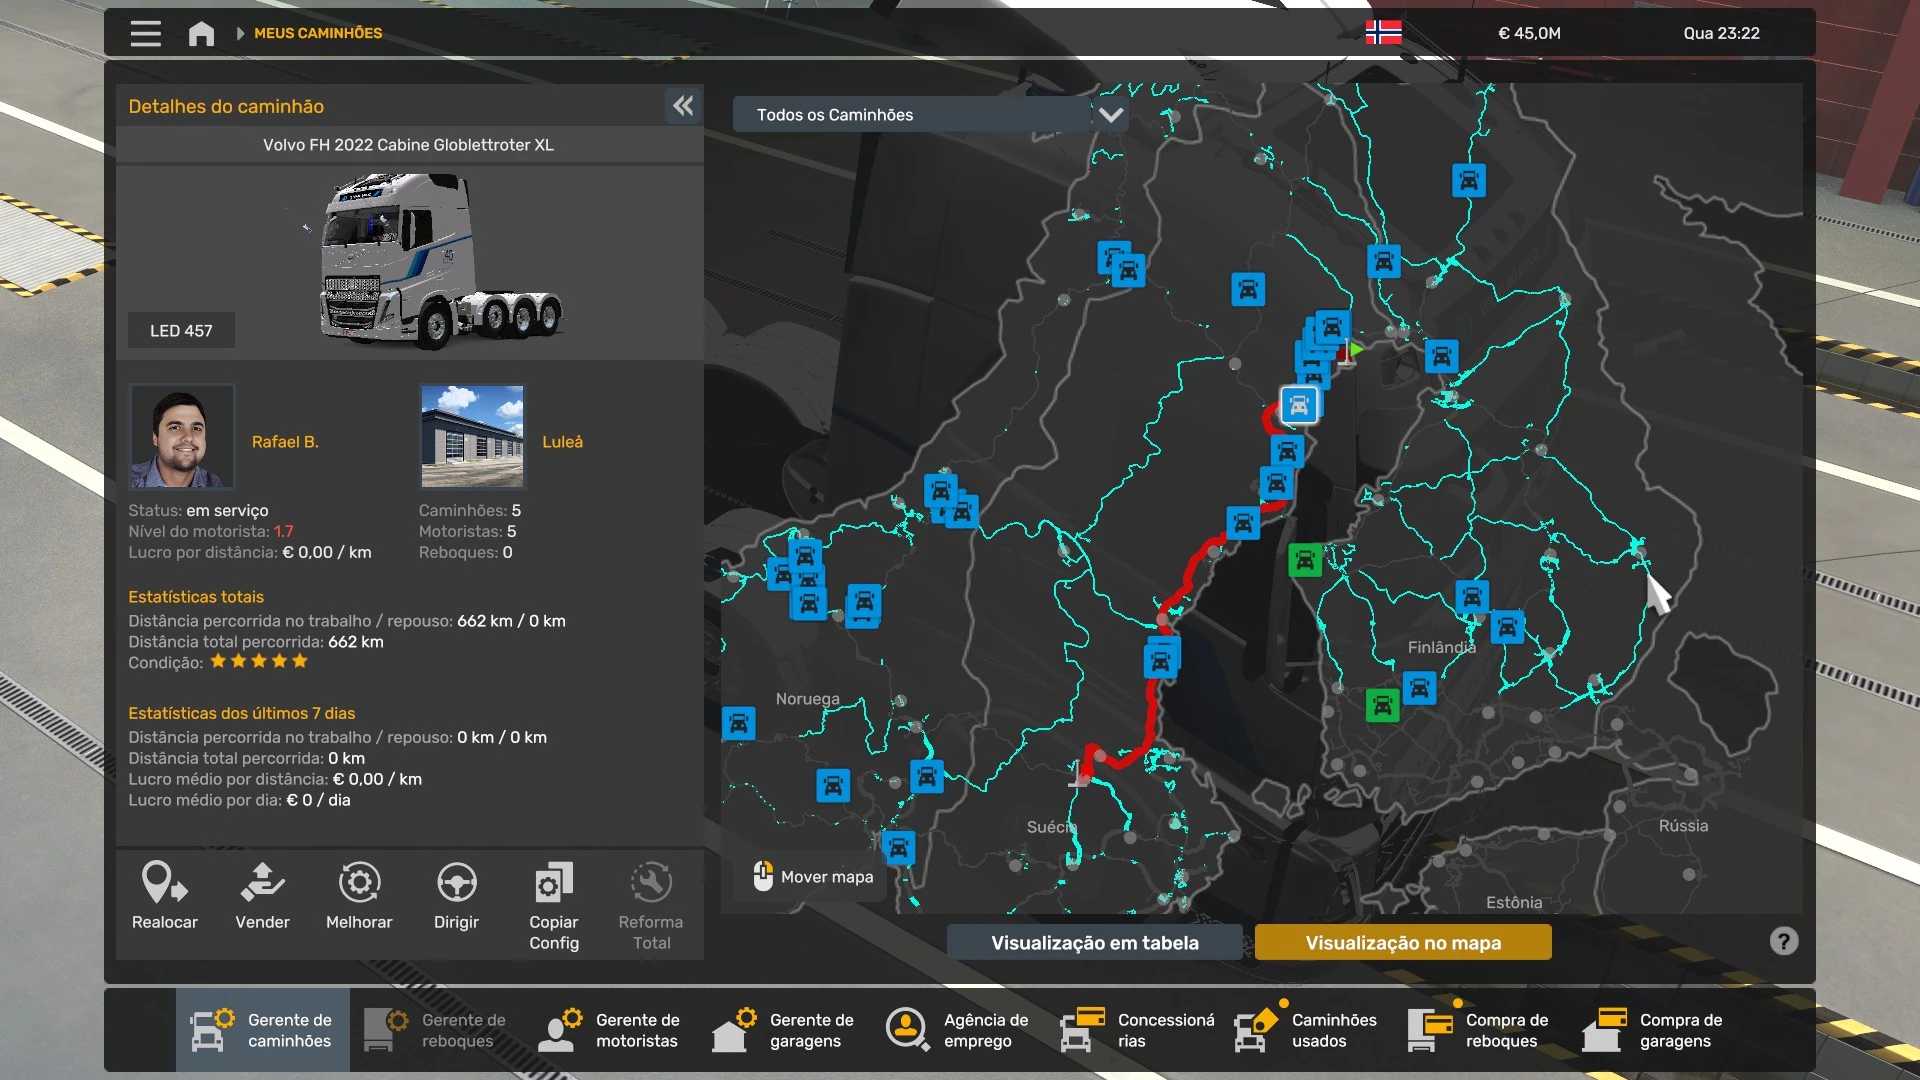This screenshot has height=1080, width=1920.
Task: Open Gerente de garagens tab
Action: (784, 1030)
